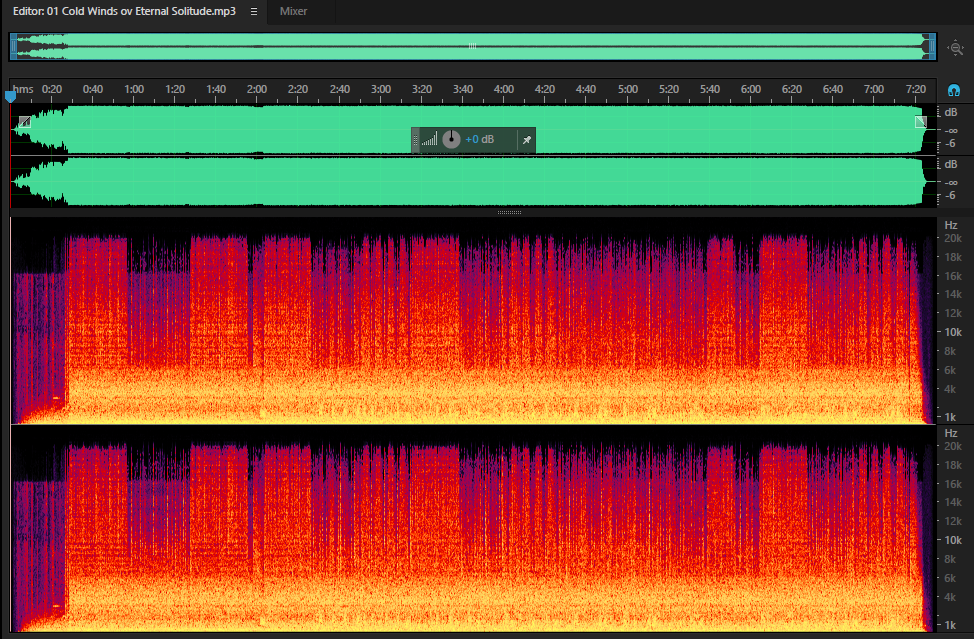Screen dimensions: 974x639
Task: Click 1:20 on the timeline ruler
Action: tap(175, 89)
